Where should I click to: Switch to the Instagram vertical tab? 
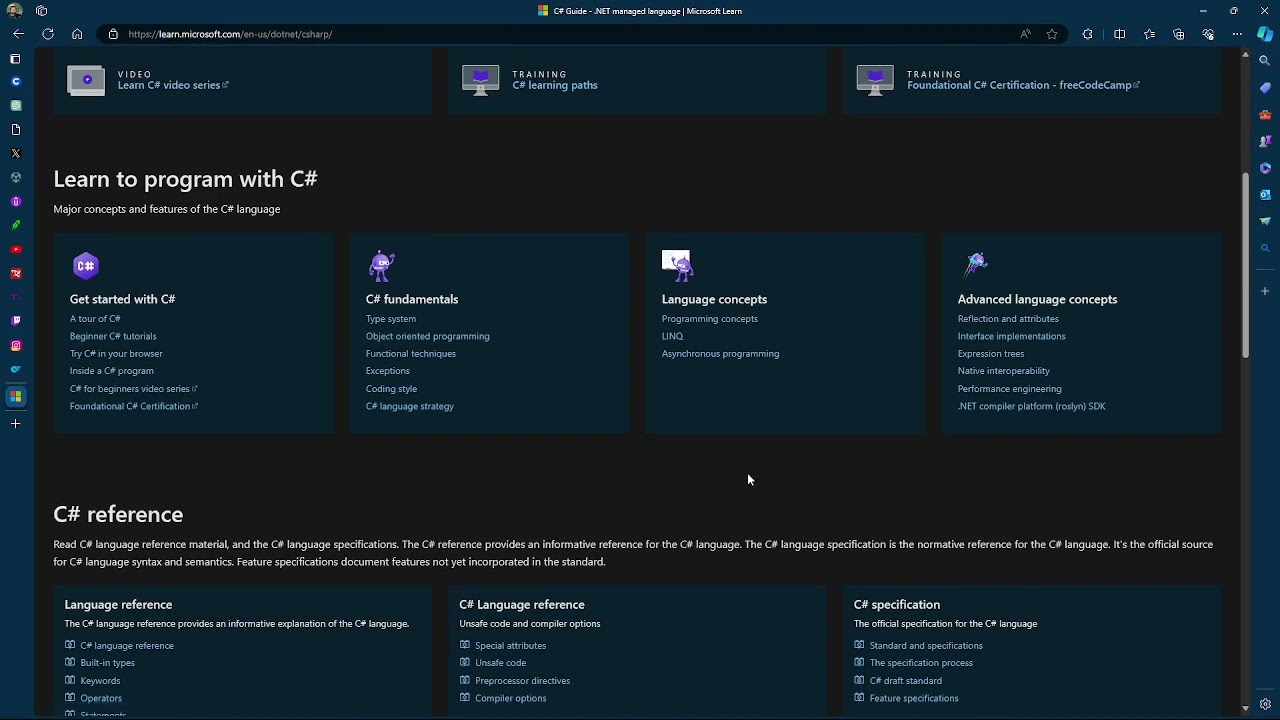[x=15, y=345]
